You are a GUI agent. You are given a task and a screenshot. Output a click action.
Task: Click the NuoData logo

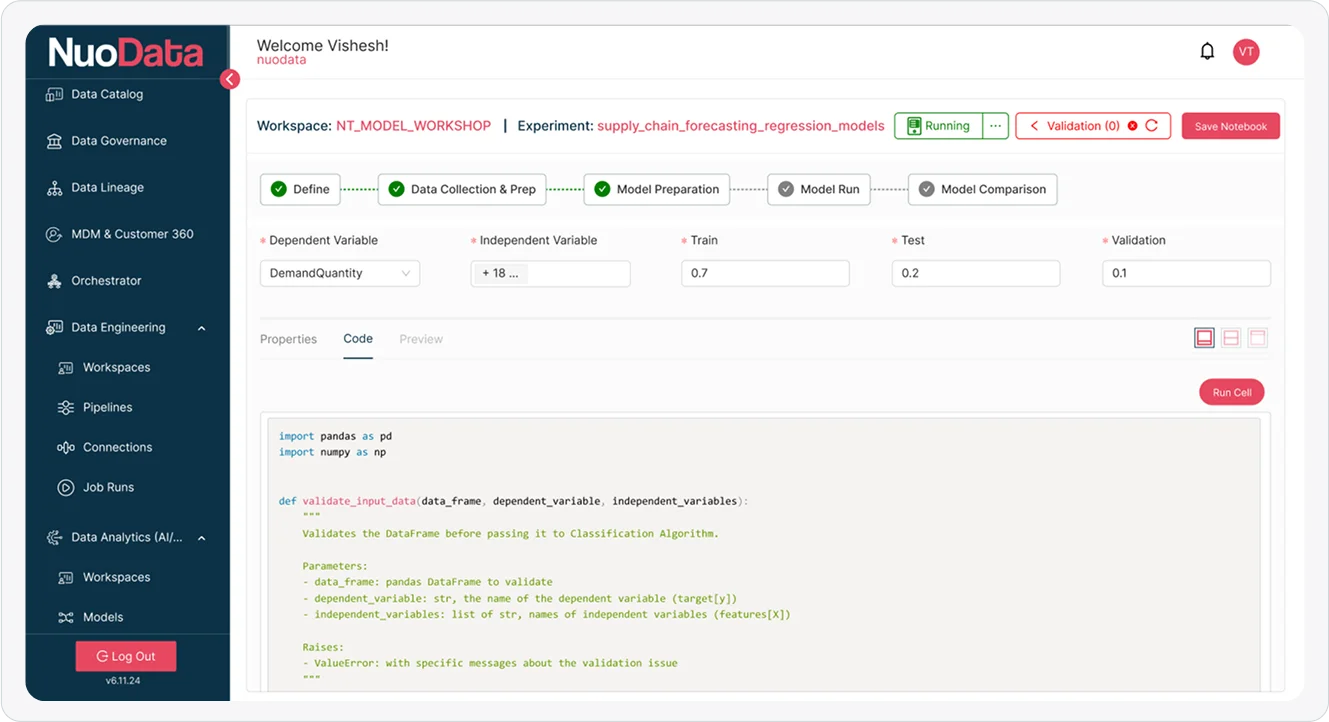[x=126, y=52]
